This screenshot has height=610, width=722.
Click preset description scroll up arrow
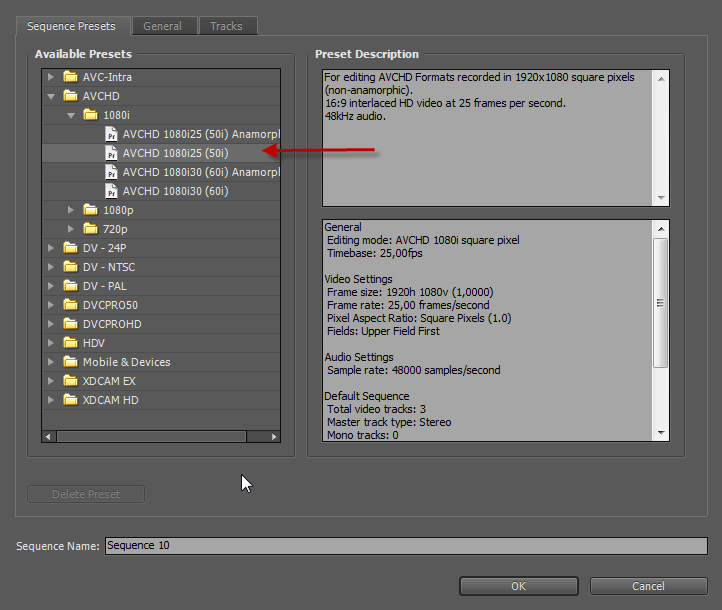(x=661, y=79)
